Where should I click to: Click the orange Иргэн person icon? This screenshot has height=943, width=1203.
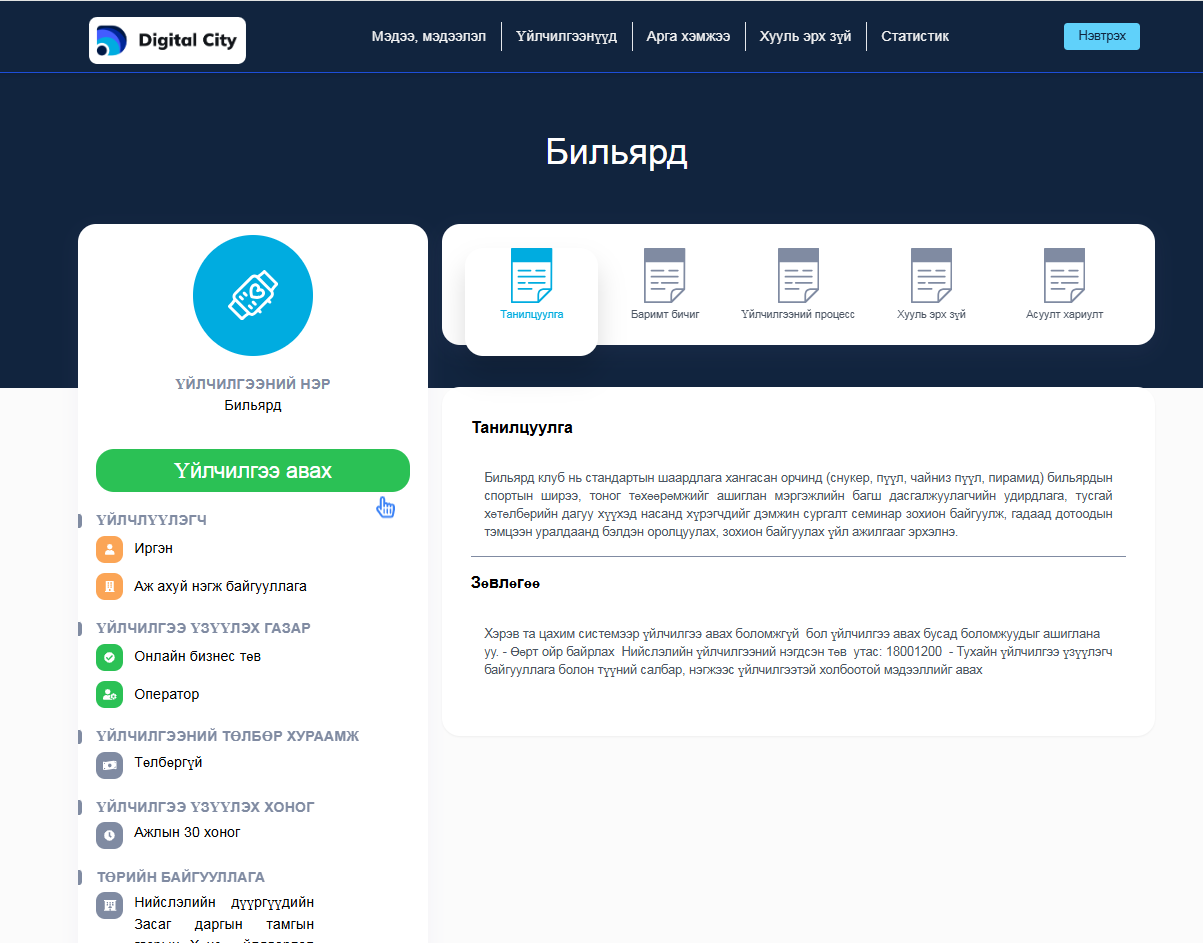(109, 549)
